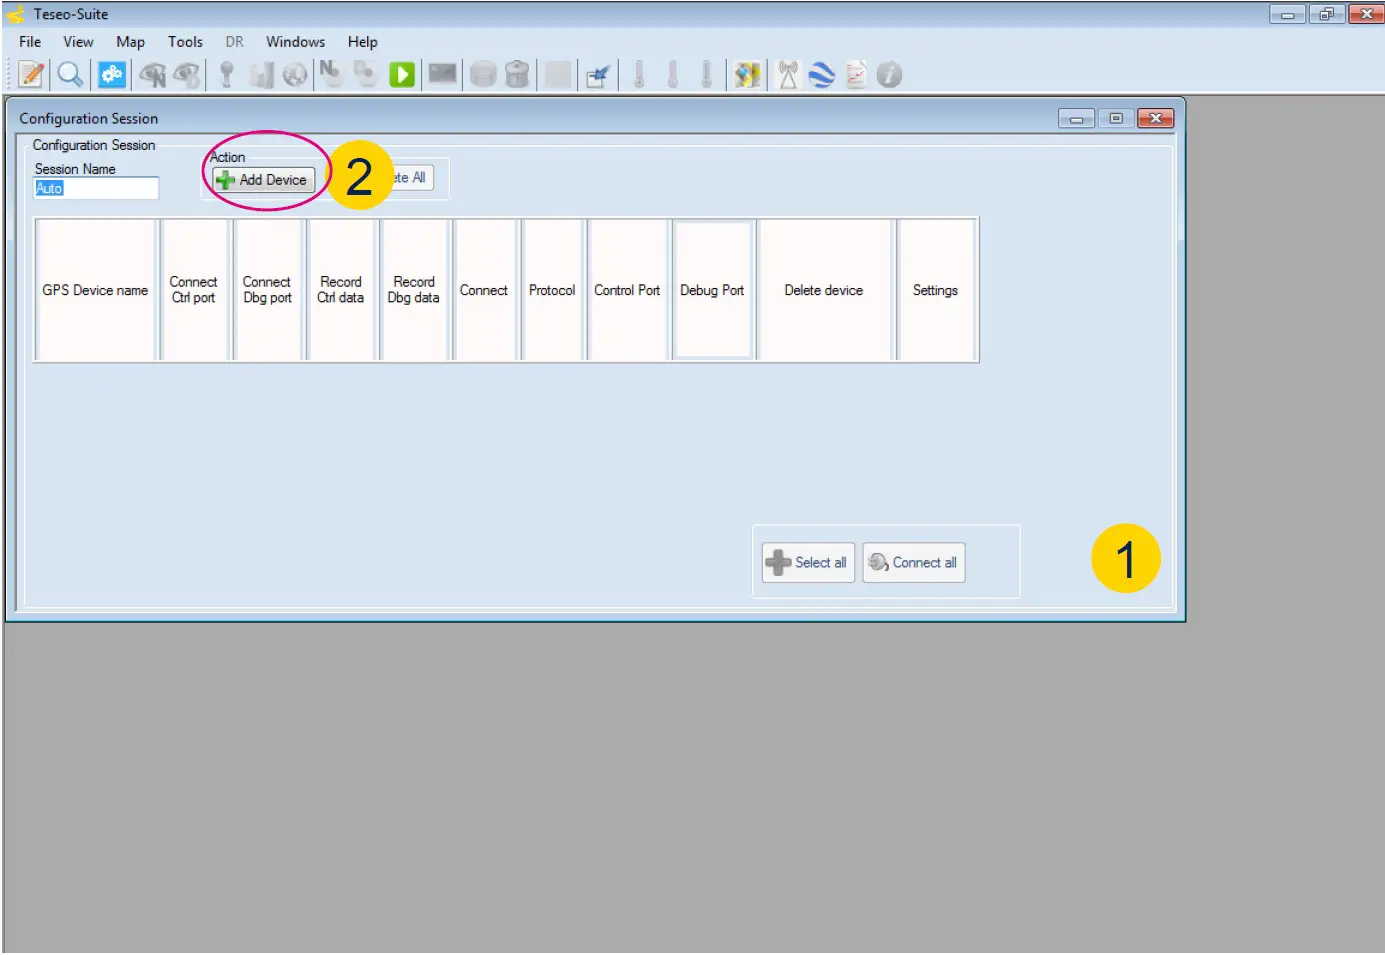Click the Add Device button
The width and height of the screenshot is (1385, 955).
(264, 180)
